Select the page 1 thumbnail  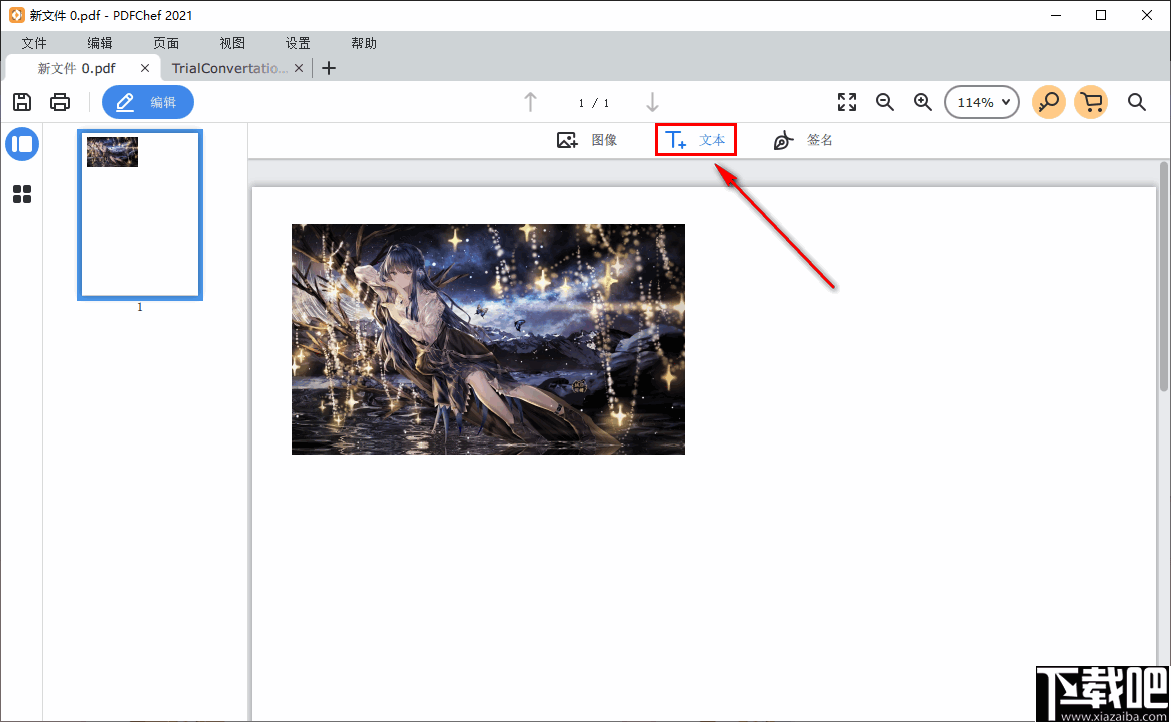point(139,214)
